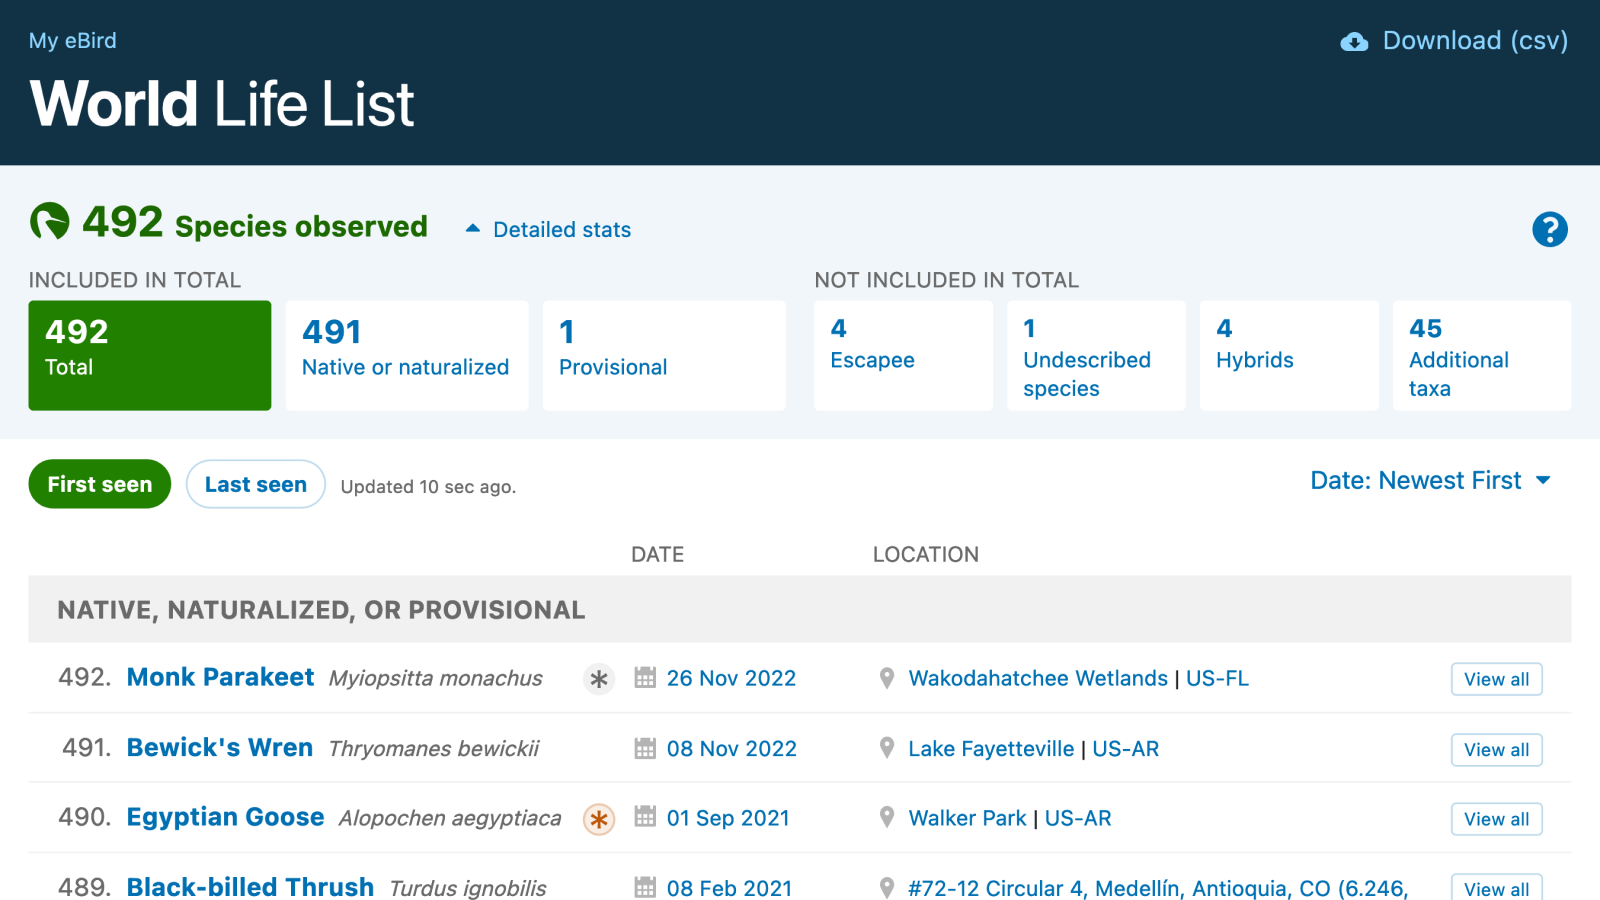Open the 26 Nov 2022 checklist date
The image size is (1600, 900).
(731, 678)
